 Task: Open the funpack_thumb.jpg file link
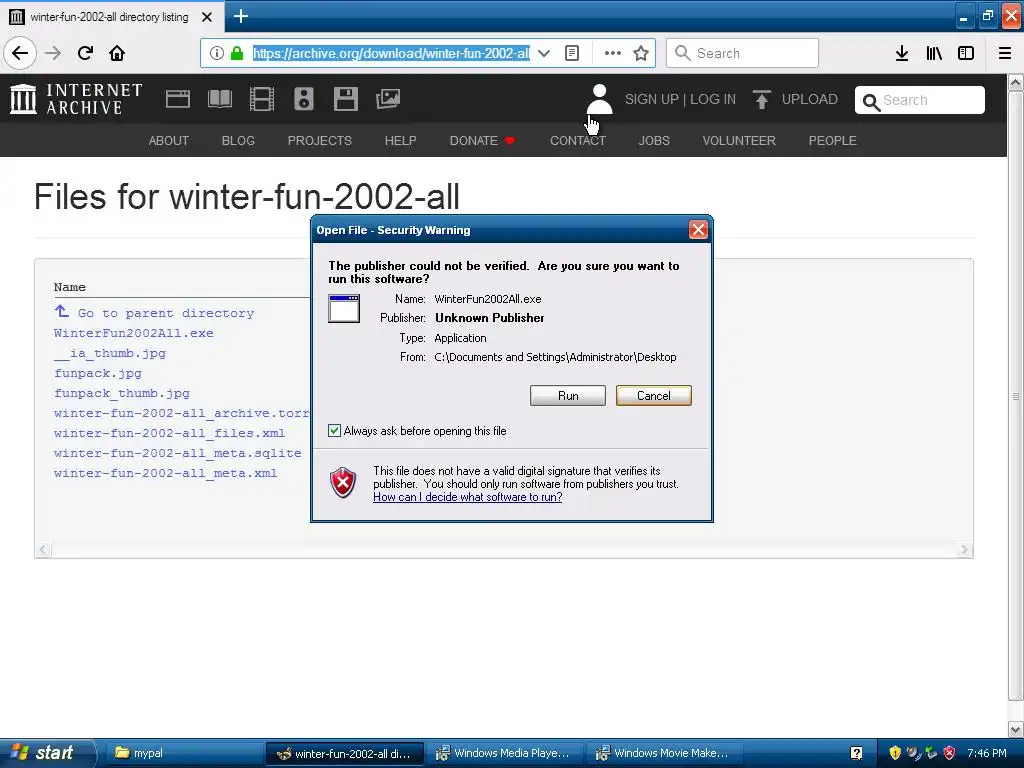point(122,393)
